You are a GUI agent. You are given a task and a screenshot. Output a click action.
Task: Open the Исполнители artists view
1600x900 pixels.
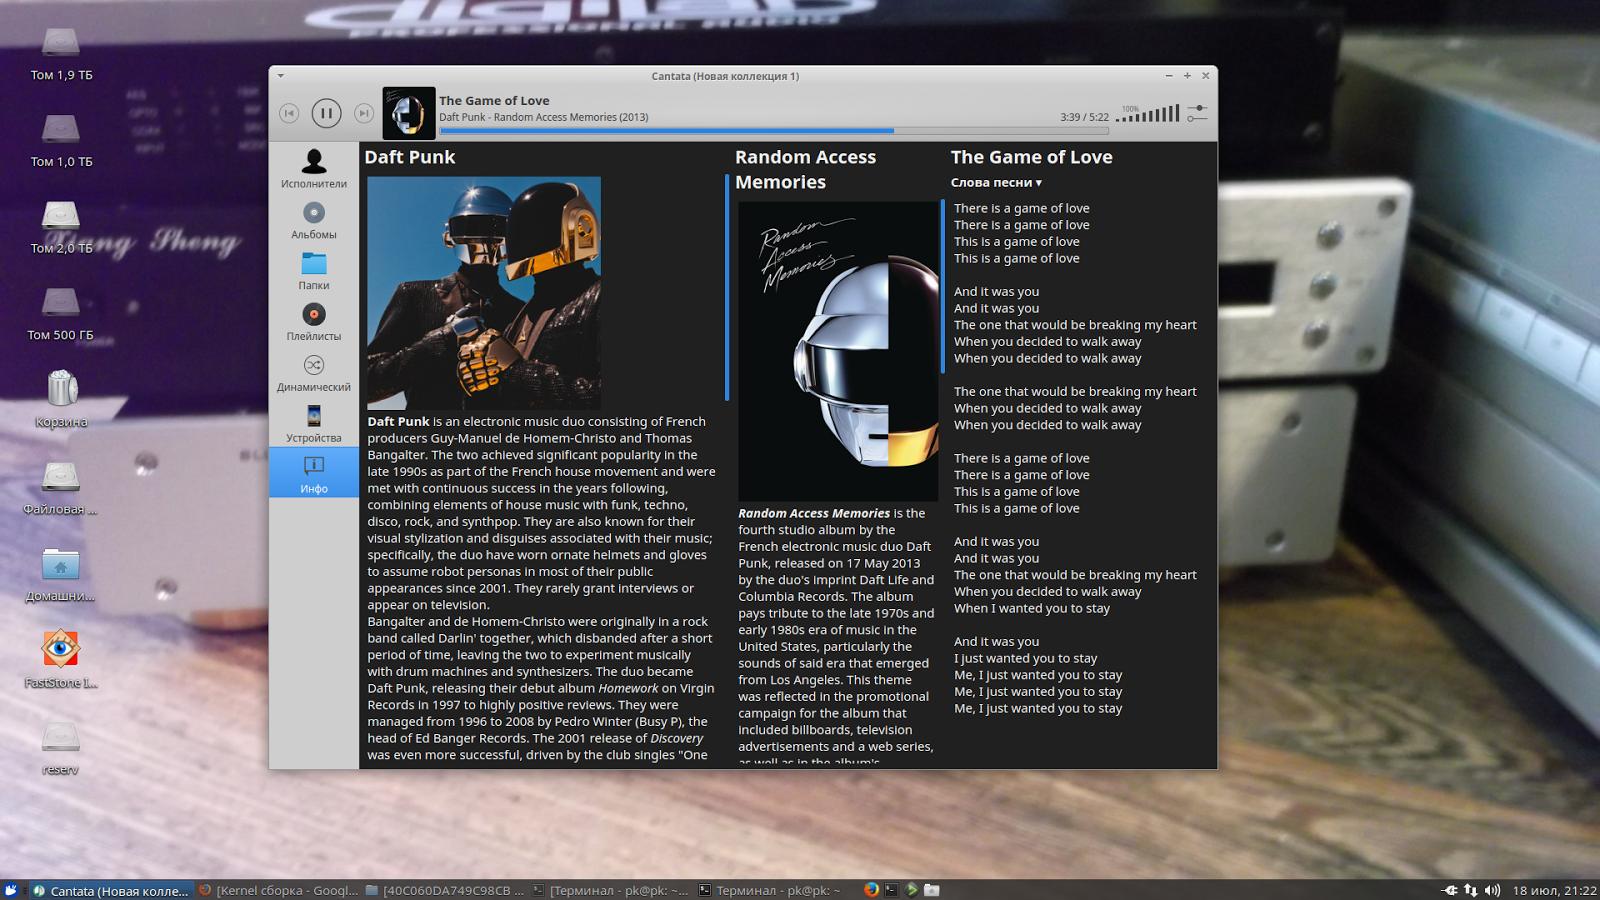coord(314,168)
